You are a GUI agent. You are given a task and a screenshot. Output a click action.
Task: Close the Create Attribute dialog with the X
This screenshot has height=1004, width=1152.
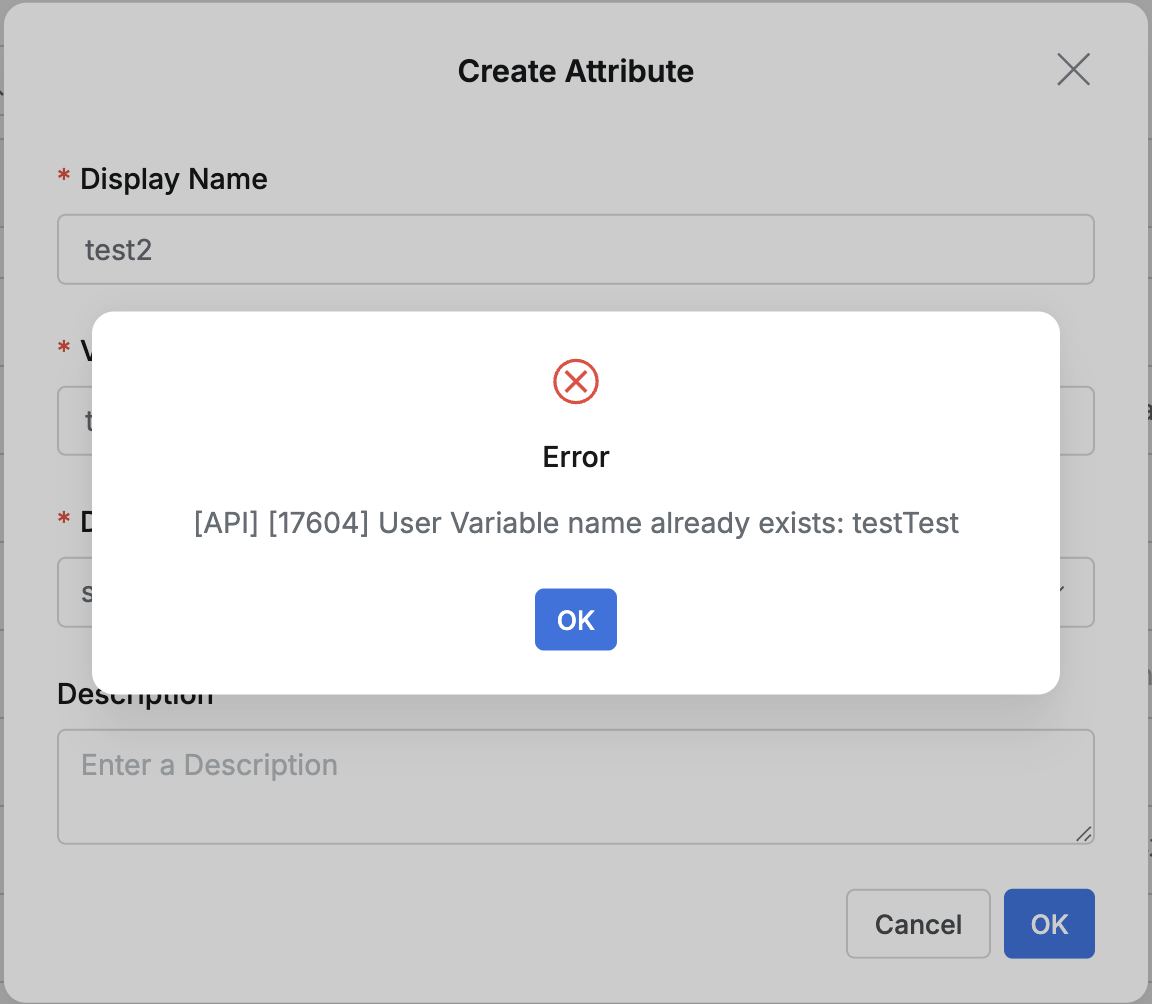pyautogui.click(x=1073, y=69)
